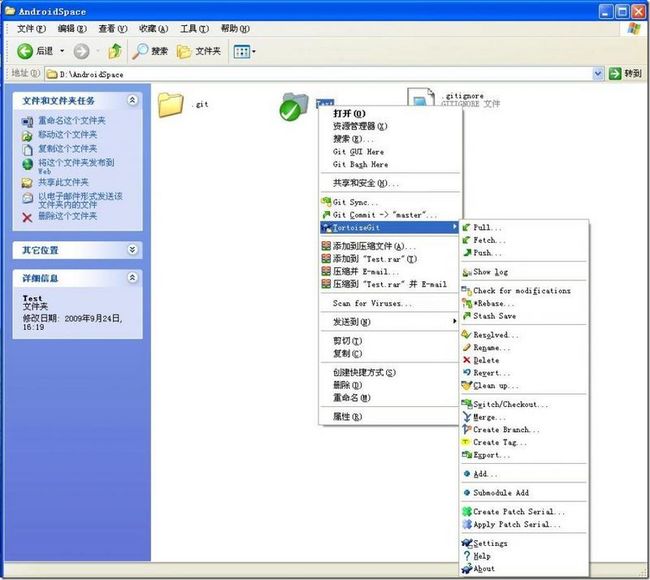
Task: Expand the 其它位置 panel
Action: coord(132,250)
